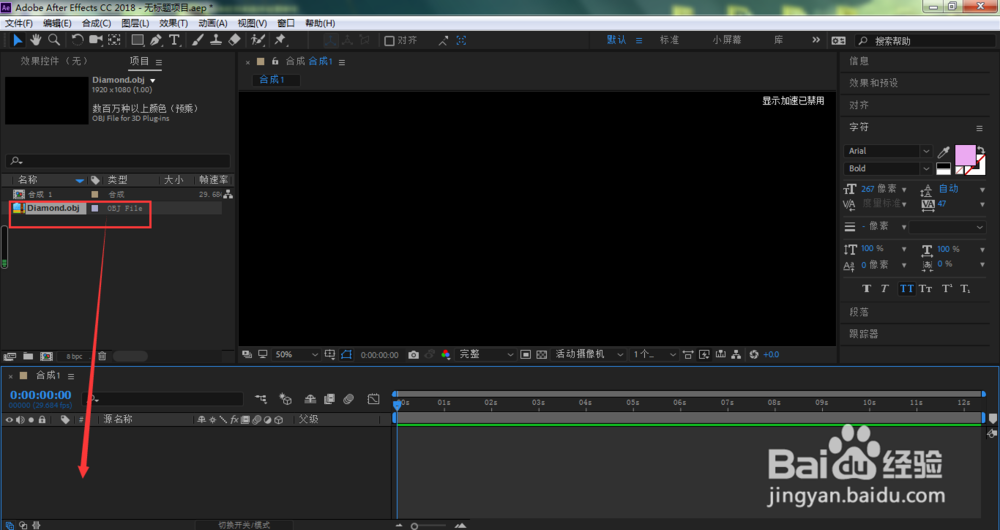Click the snapshot camera icon in viewer
The height and width of the screenshot is (530, 1000).
coord(413,355)
